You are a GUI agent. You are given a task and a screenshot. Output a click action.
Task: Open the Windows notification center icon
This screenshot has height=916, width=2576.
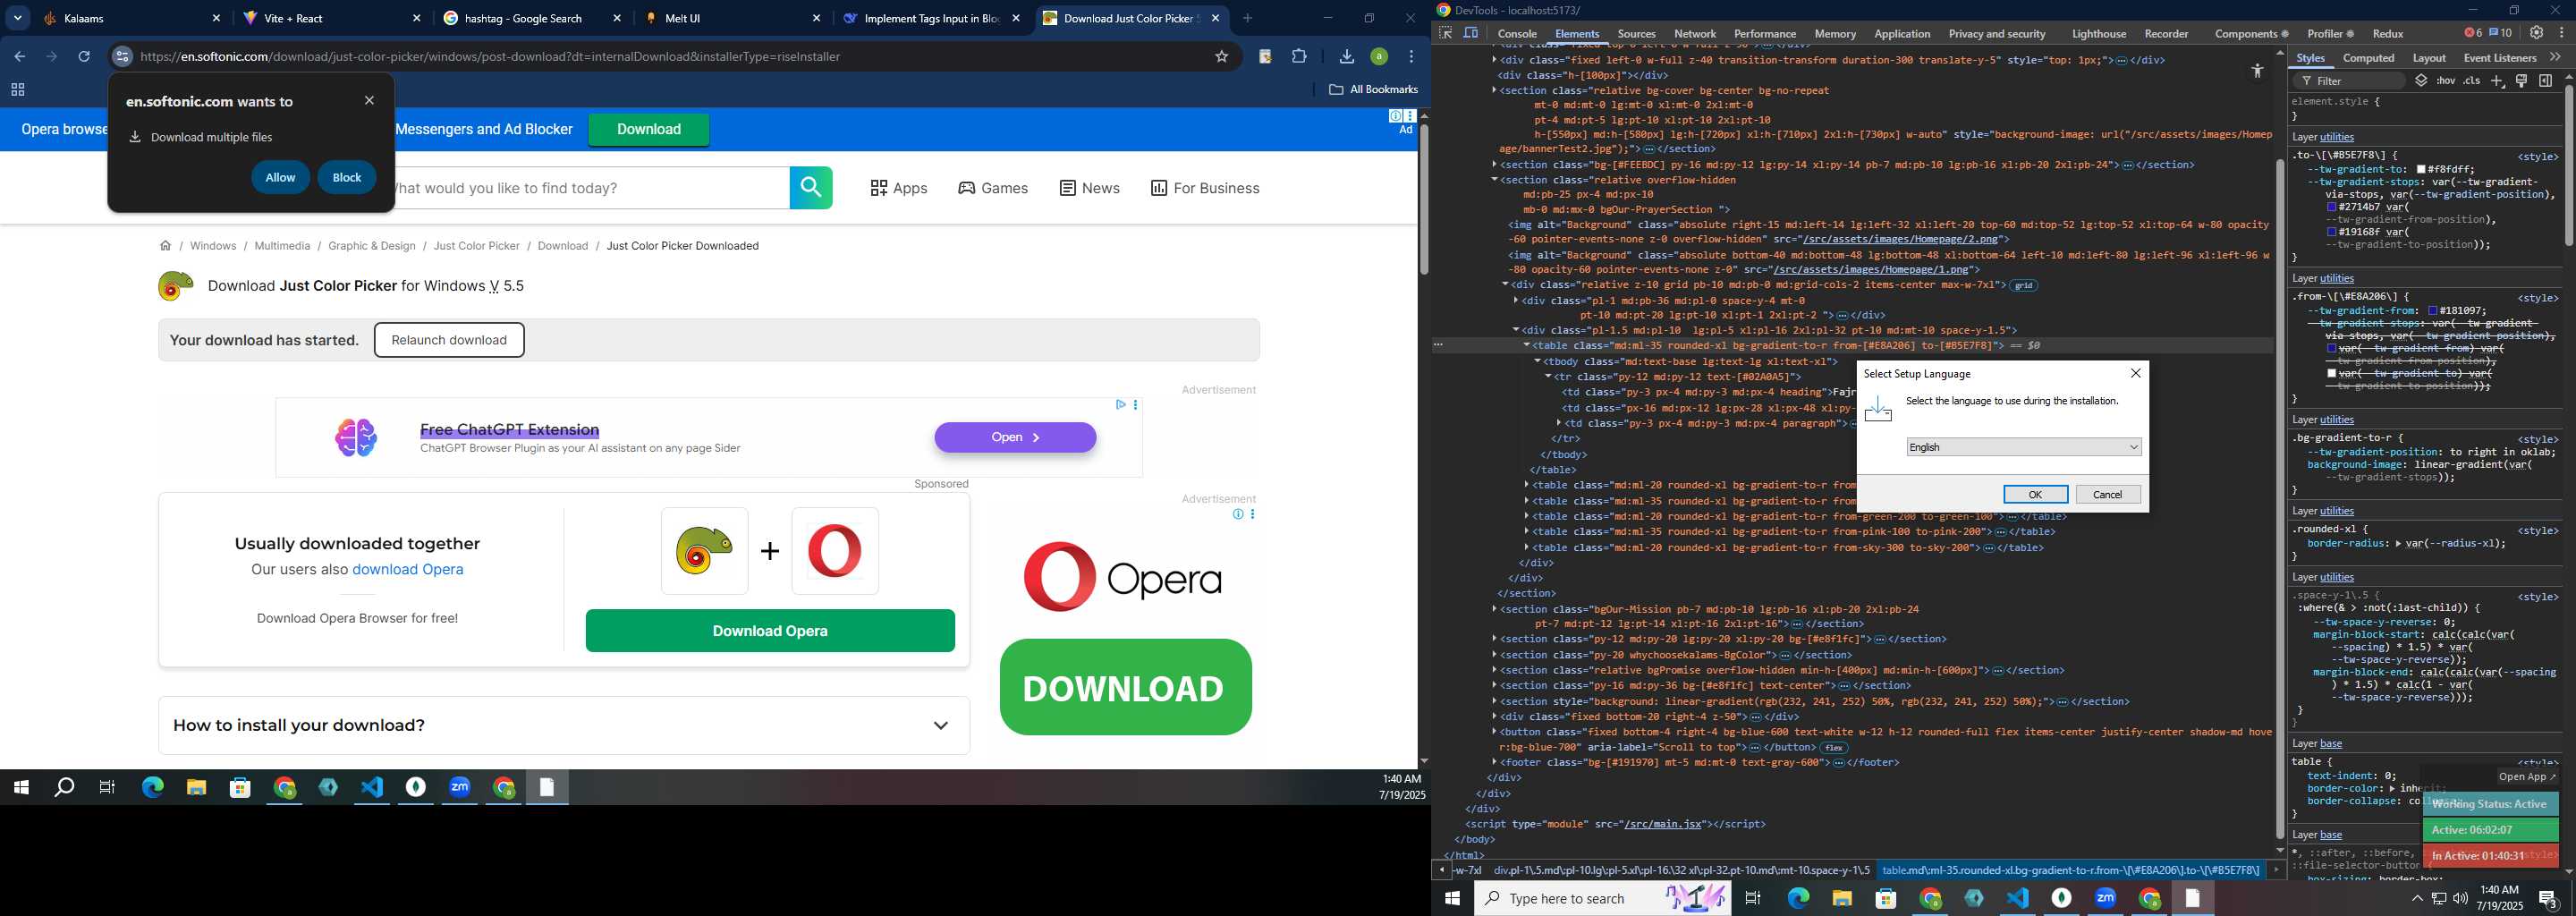[x=2549, y=899]
